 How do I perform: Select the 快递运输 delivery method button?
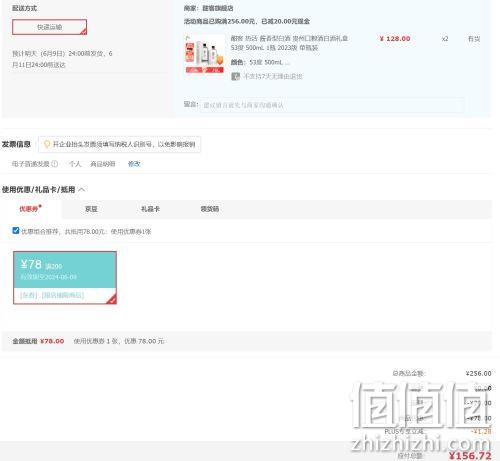pos(50,27)
